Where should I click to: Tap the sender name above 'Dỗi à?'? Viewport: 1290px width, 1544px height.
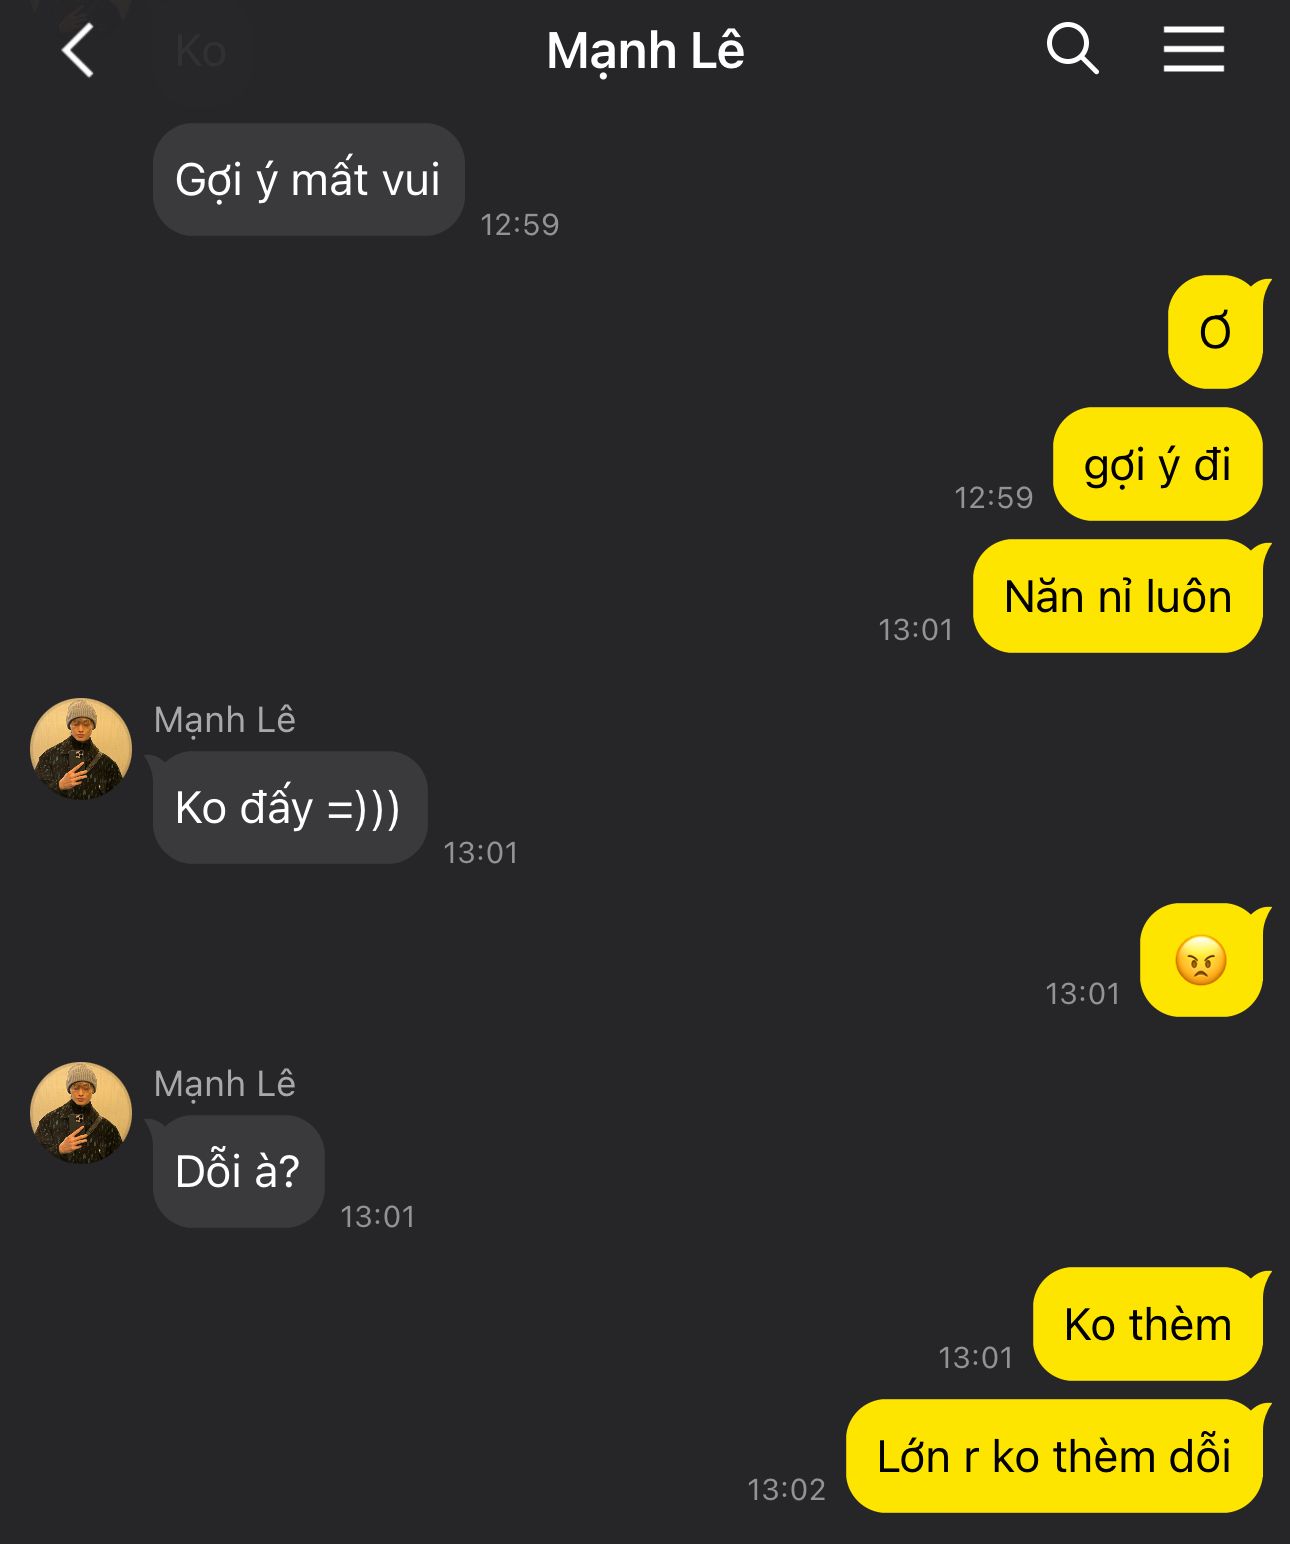(225, 1084)
